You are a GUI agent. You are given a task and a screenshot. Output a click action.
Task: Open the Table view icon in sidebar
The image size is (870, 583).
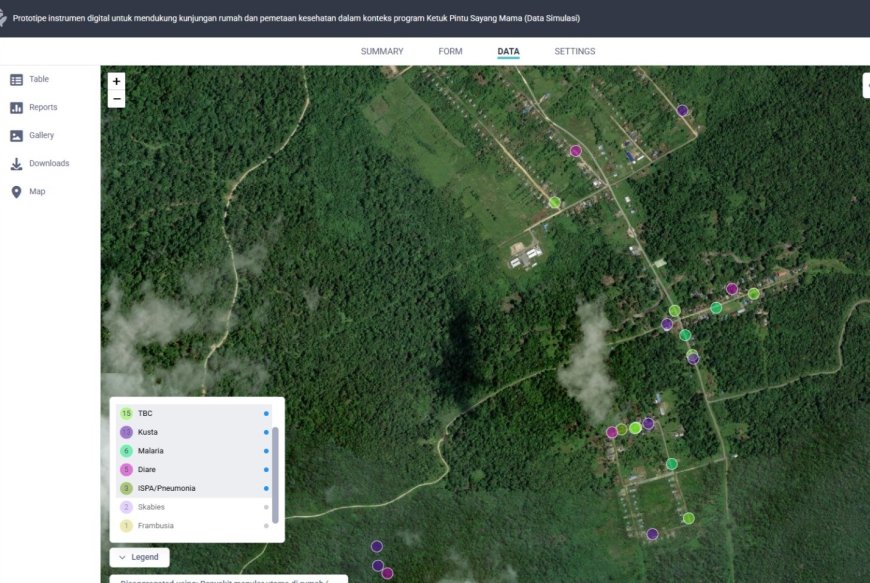click(x=17, y=80)
